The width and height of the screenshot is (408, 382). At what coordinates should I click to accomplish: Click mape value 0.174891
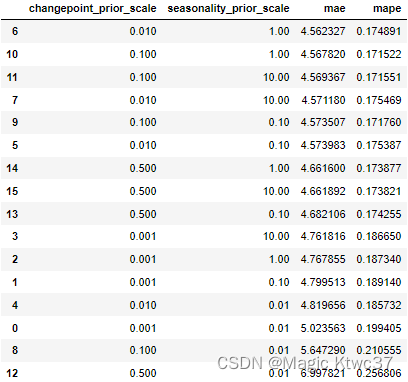(379, 31)
